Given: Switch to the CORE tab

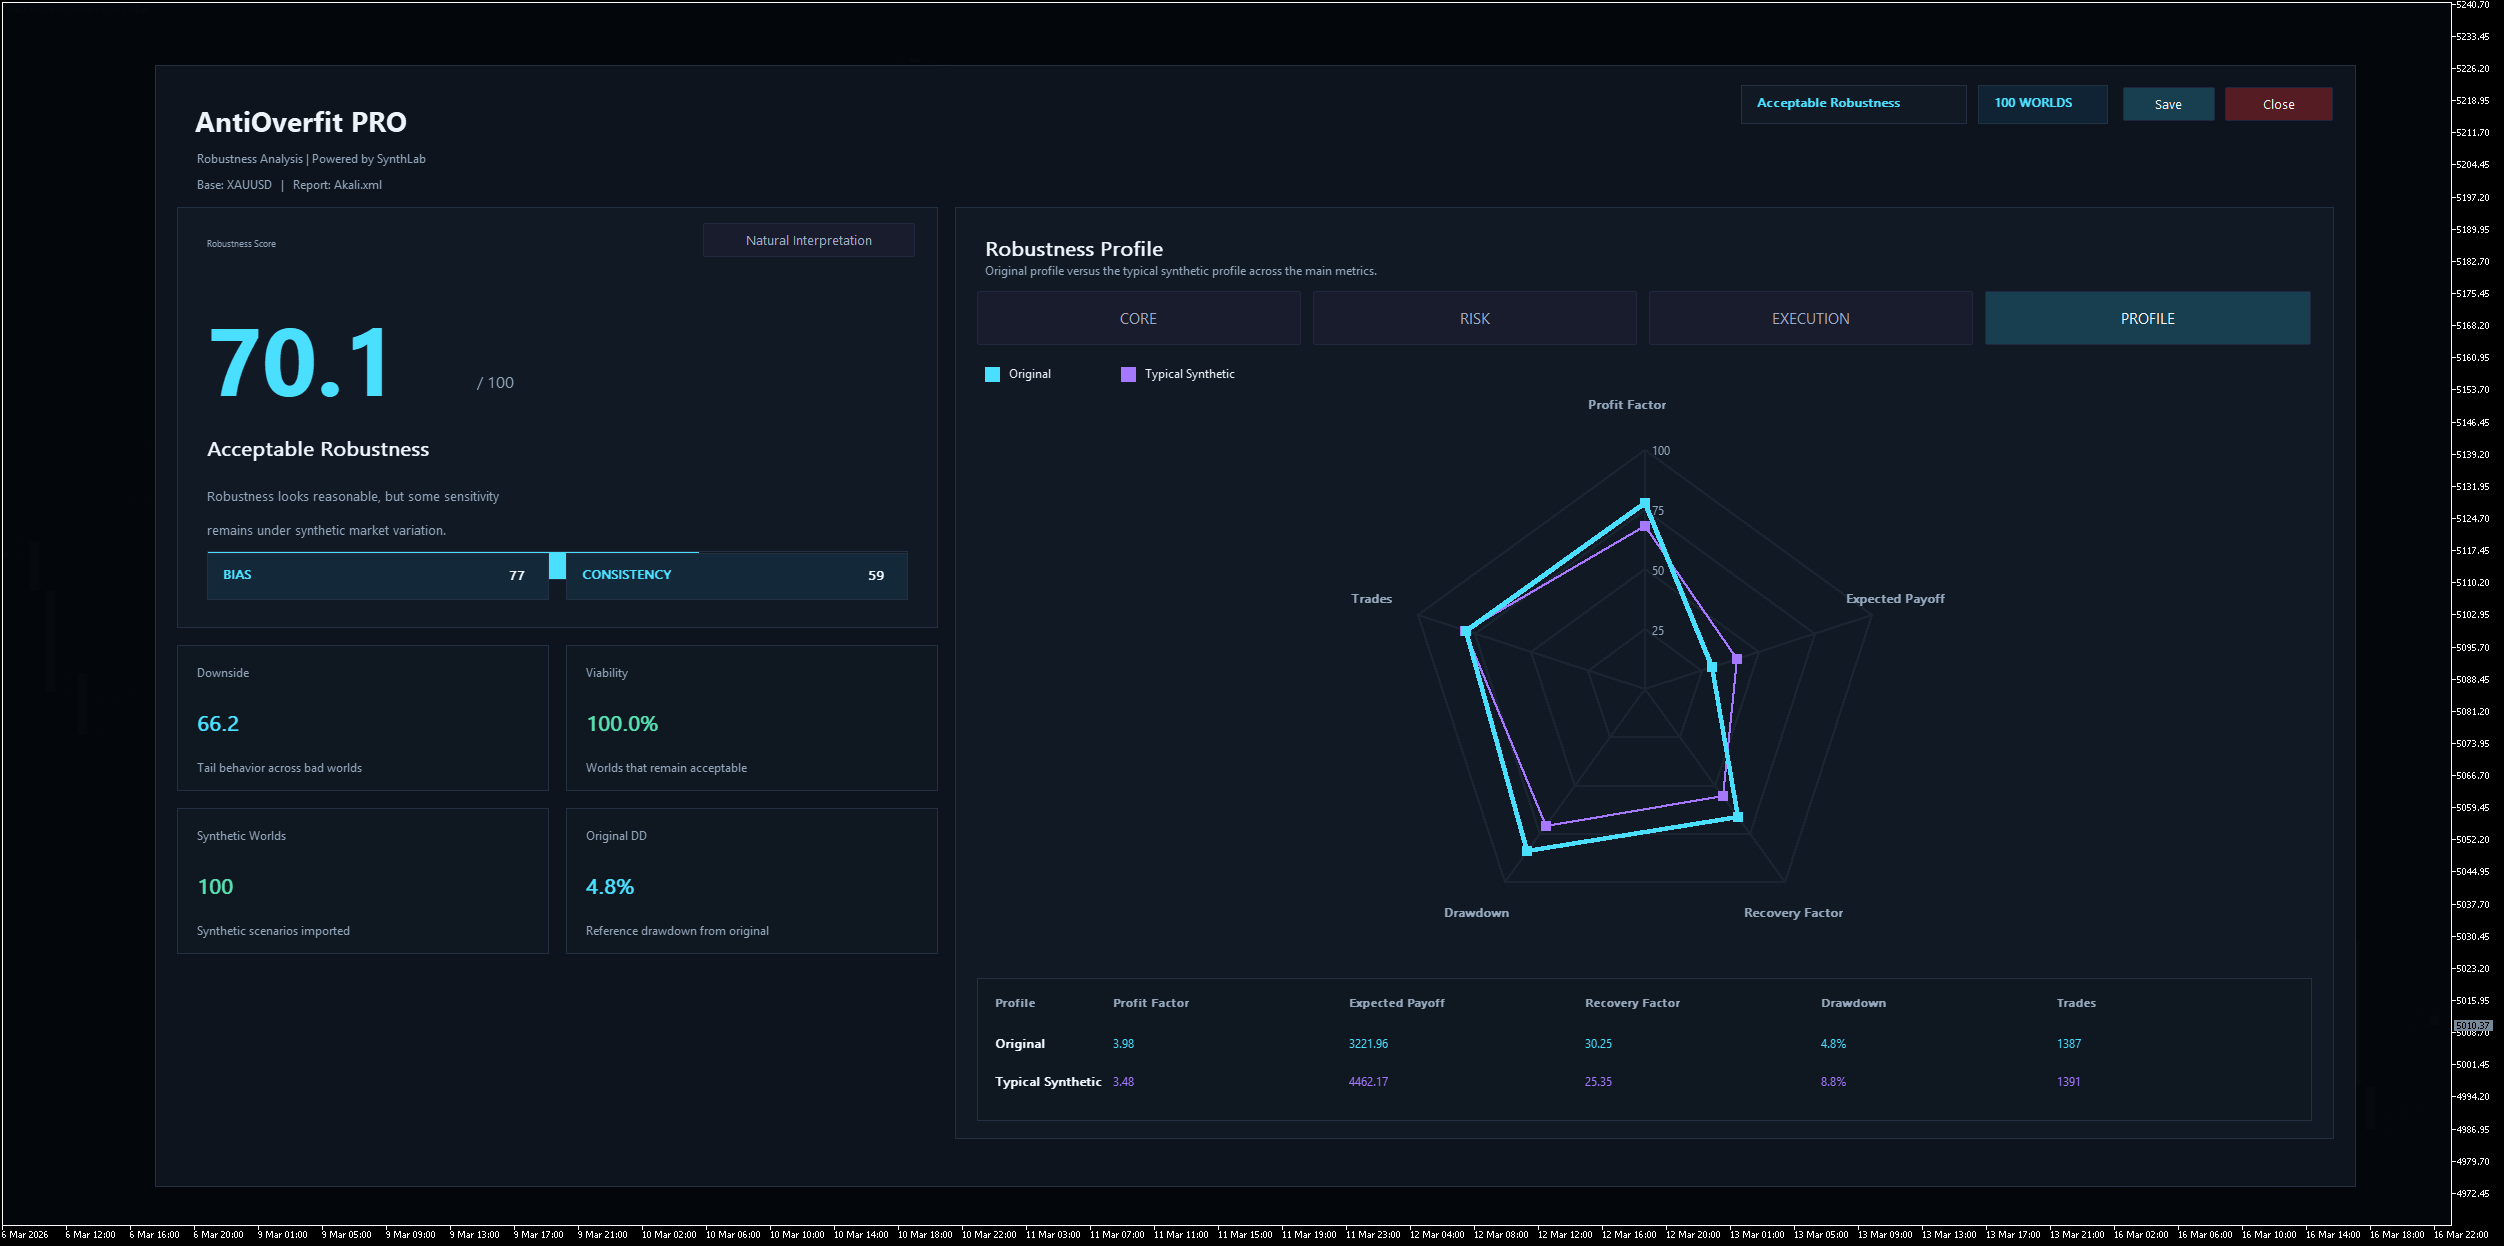Looking at the screenshot, I should pyautogui.click(x=1138, y=318).
